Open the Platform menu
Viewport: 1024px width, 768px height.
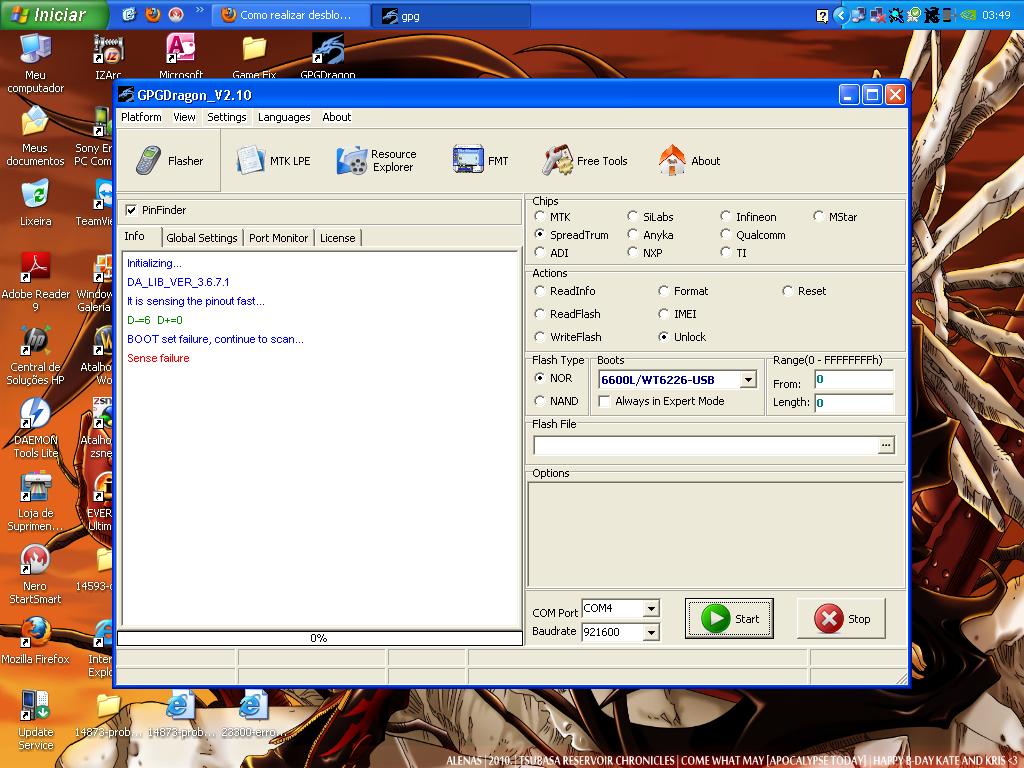point(141,117)
